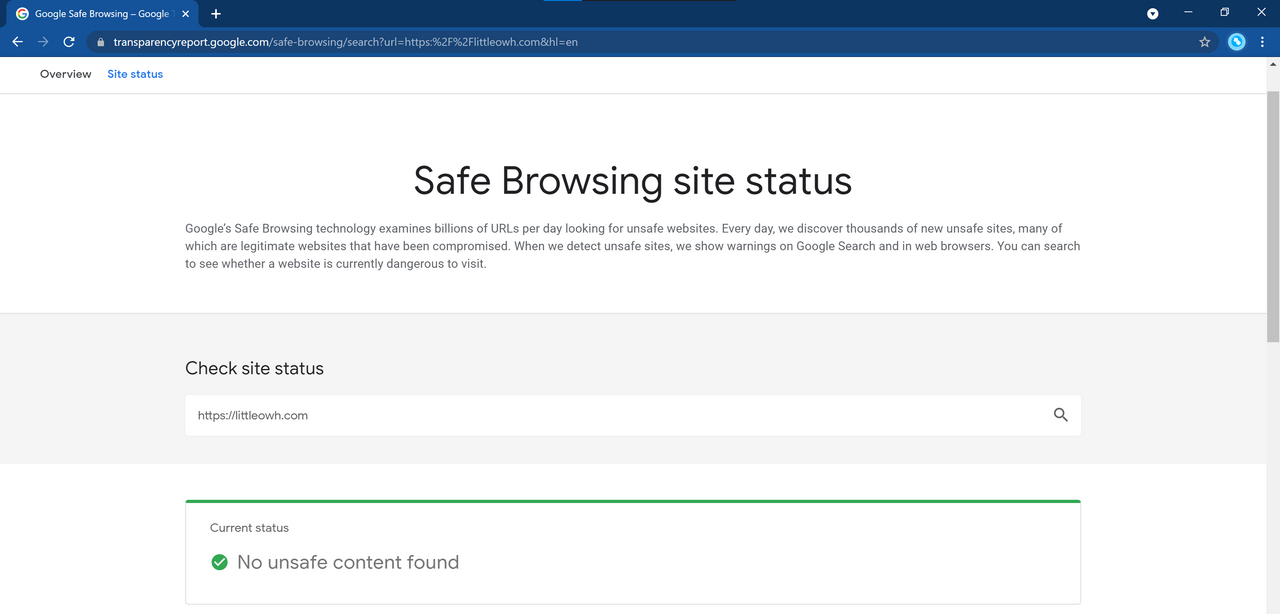This screenshot has height=614, width=1280.
Task: Click the Current status label
Action: click(x=249, y=528)
